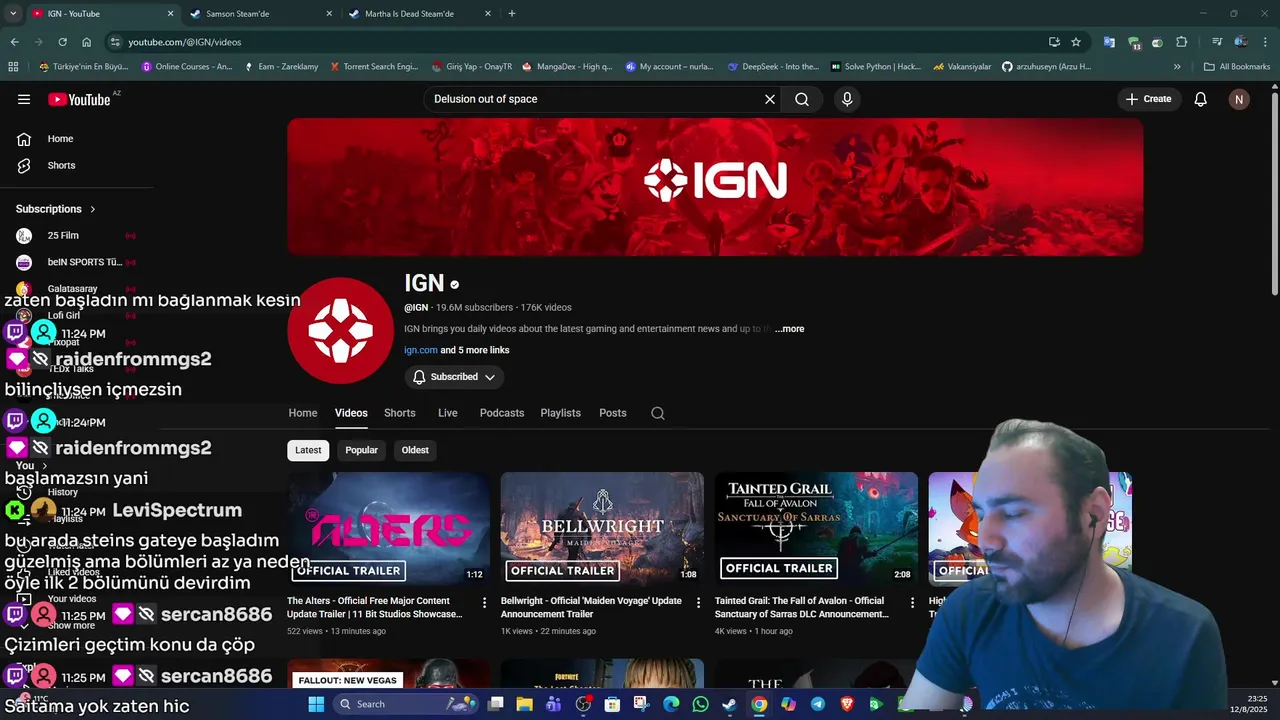The image size is (1280, 720).
Task: Open The Alters trailer thumbnail
Action: point(388,529)
